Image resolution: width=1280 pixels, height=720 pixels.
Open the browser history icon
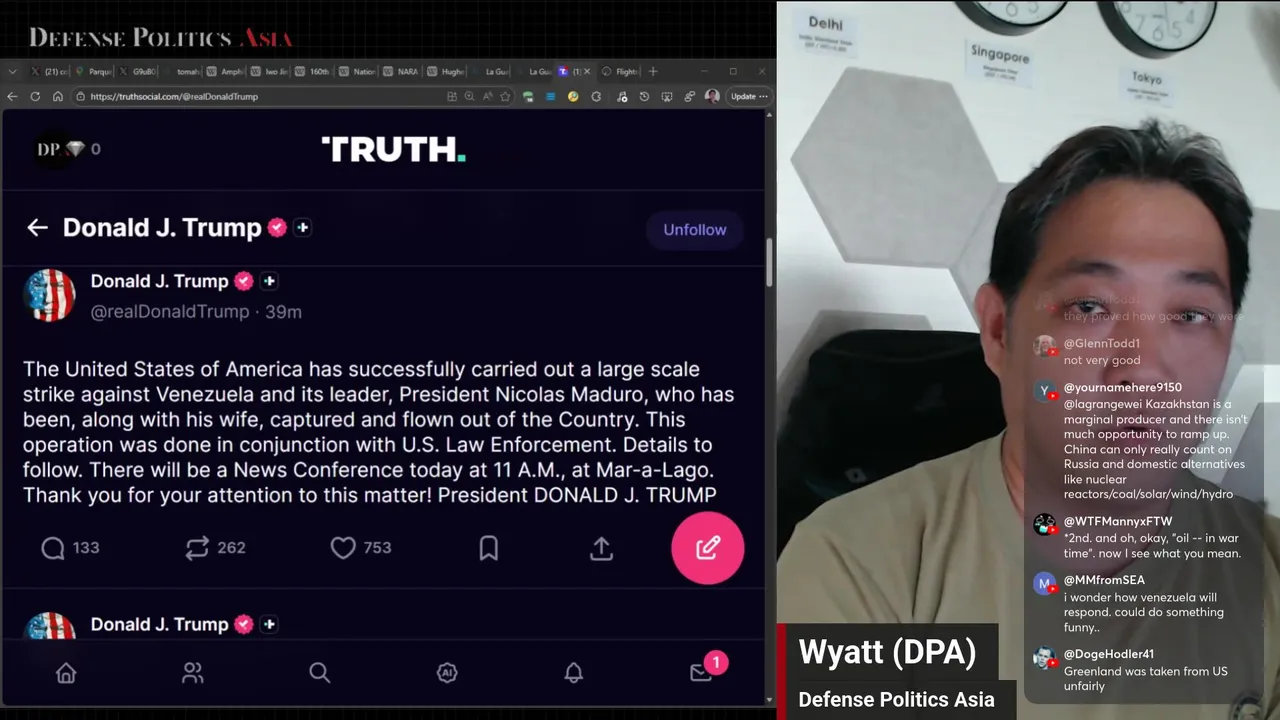(644, 96)
